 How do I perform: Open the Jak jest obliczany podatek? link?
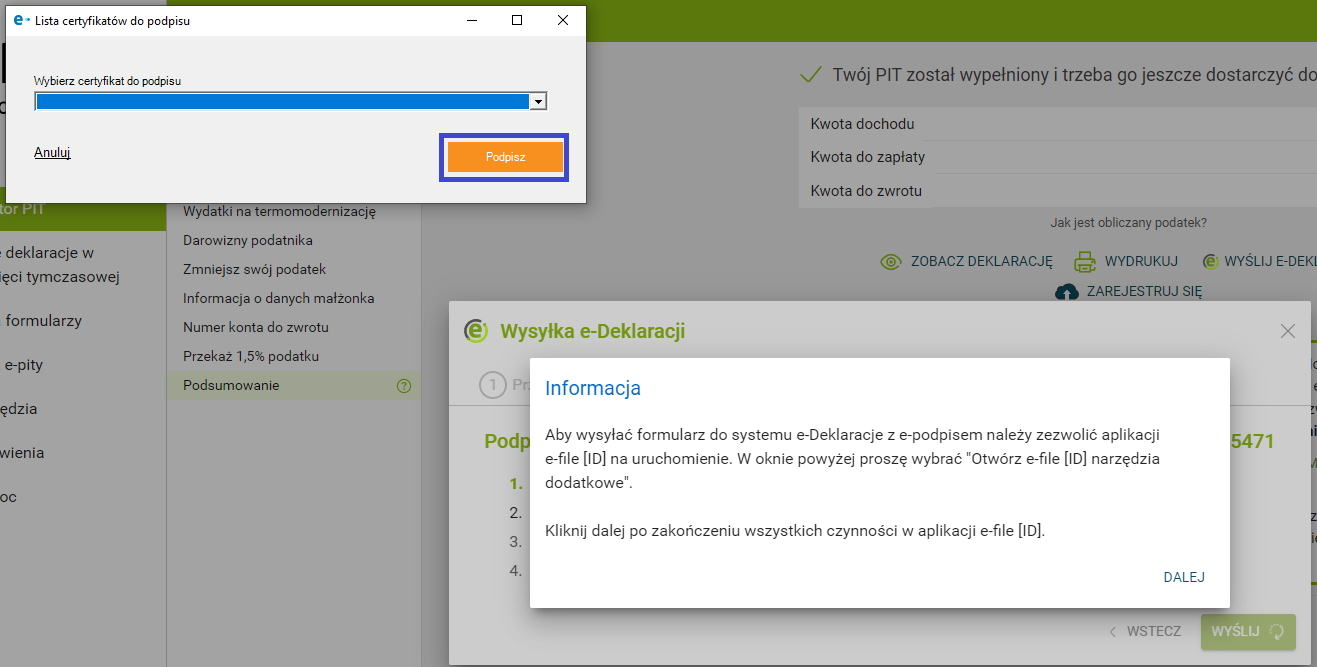1128,223
